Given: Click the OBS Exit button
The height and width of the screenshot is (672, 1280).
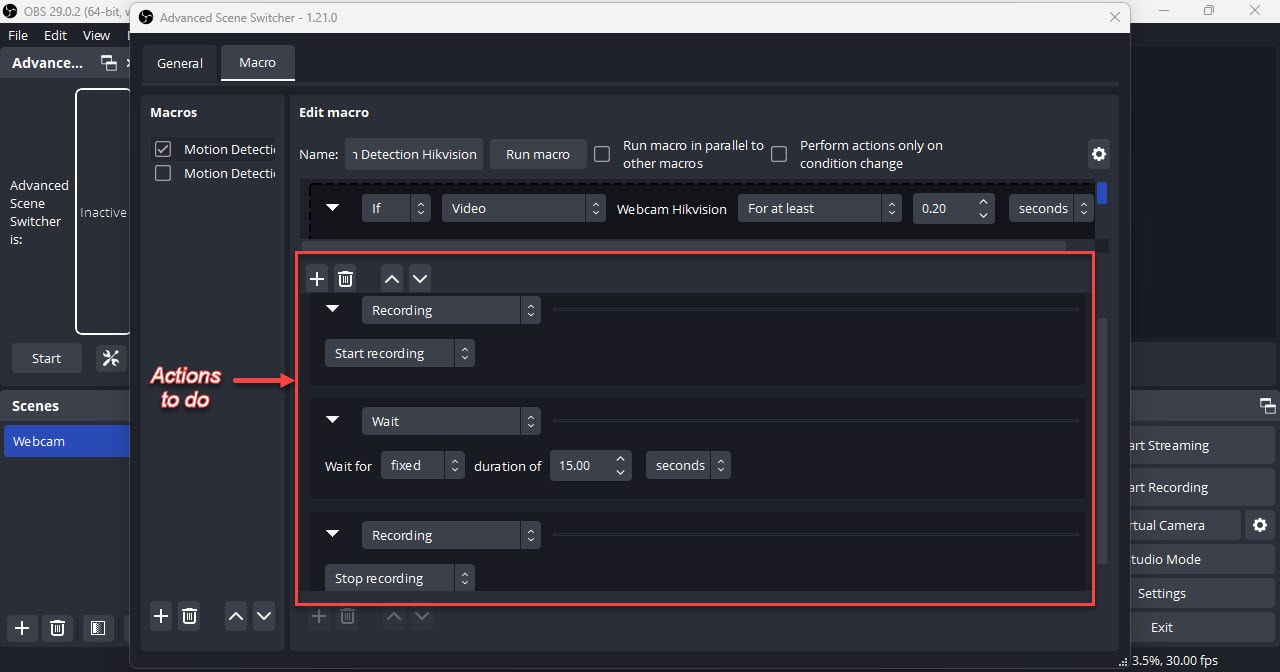Looking at the screenshot, I should point(1203,627).
